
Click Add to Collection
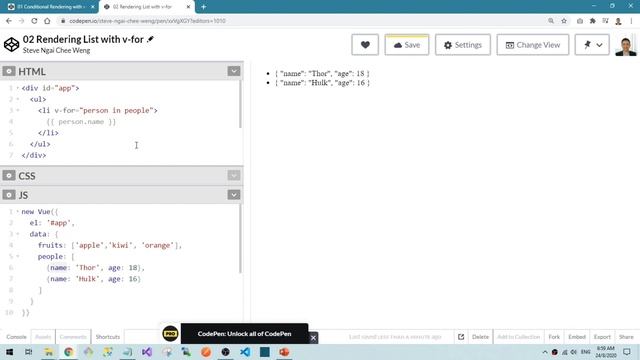[x=518, y=337]
